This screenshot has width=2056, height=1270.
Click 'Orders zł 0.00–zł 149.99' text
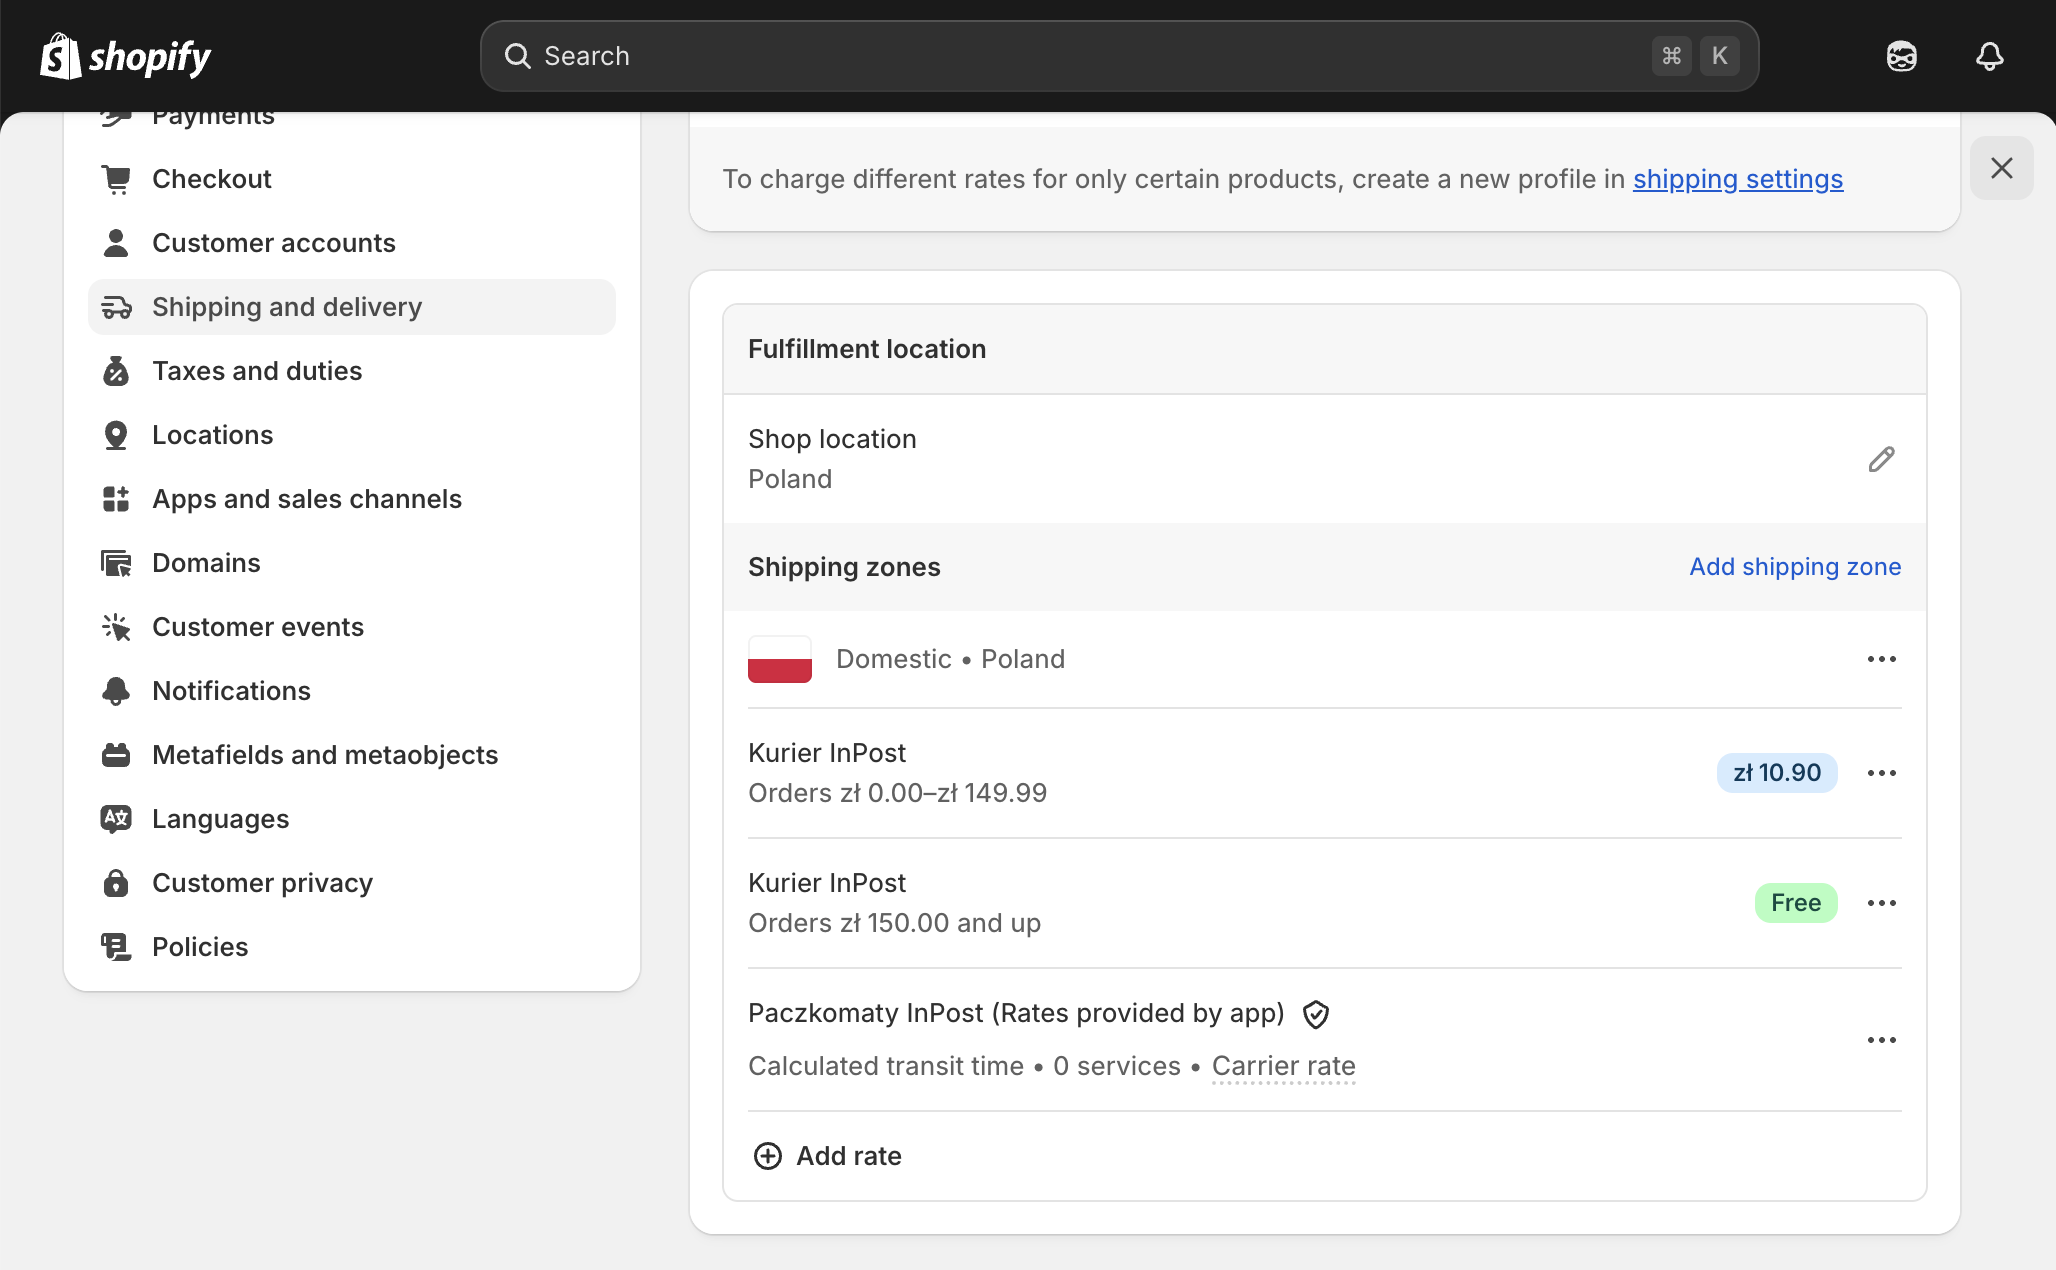897,793
